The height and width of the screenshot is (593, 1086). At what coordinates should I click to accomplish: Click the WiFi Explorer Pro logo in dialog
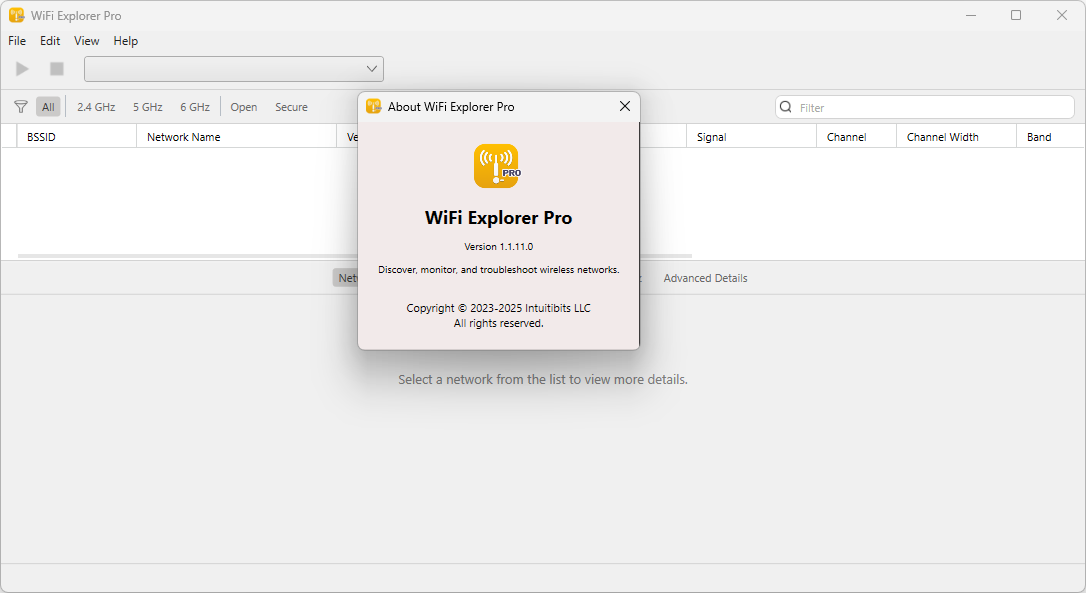497,166
